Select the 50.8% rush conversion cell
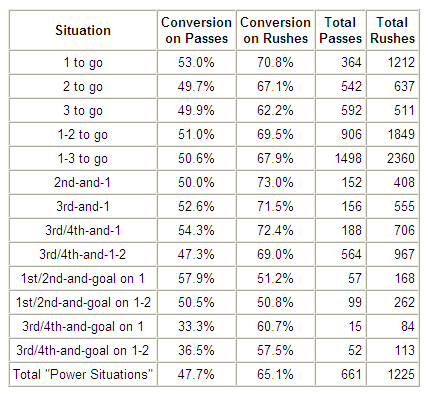Screen dimensions: 428x394 pyautogui.click(x=275, y=302)
